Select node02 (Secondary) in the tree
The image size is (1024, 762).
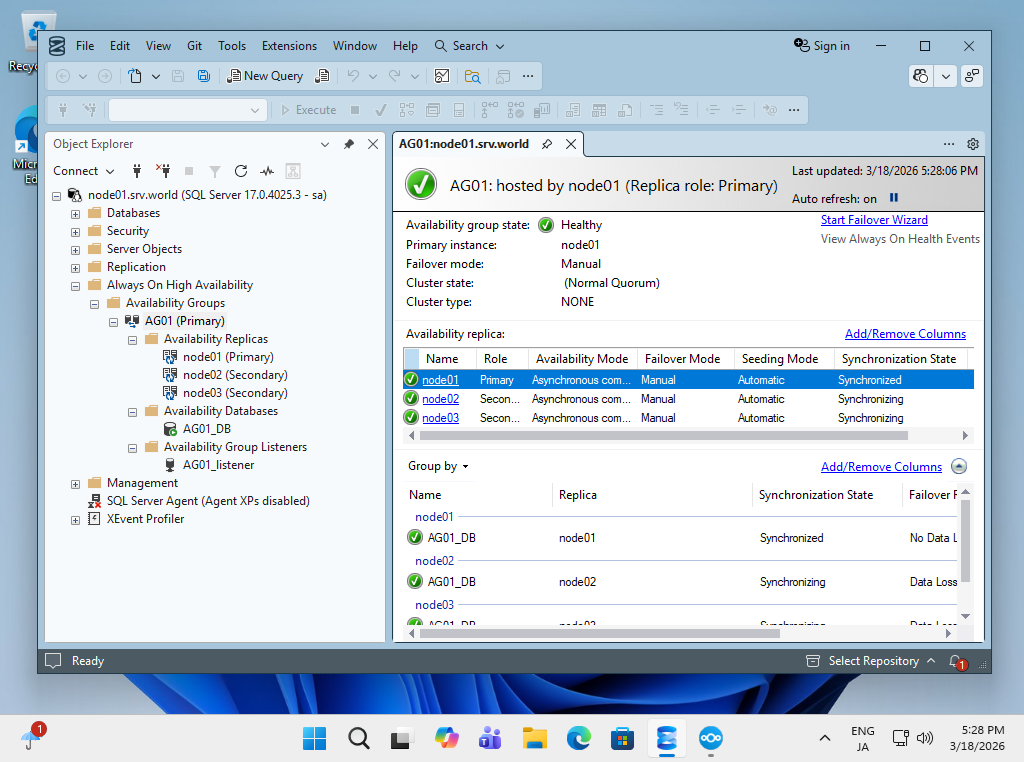[235, 375]
